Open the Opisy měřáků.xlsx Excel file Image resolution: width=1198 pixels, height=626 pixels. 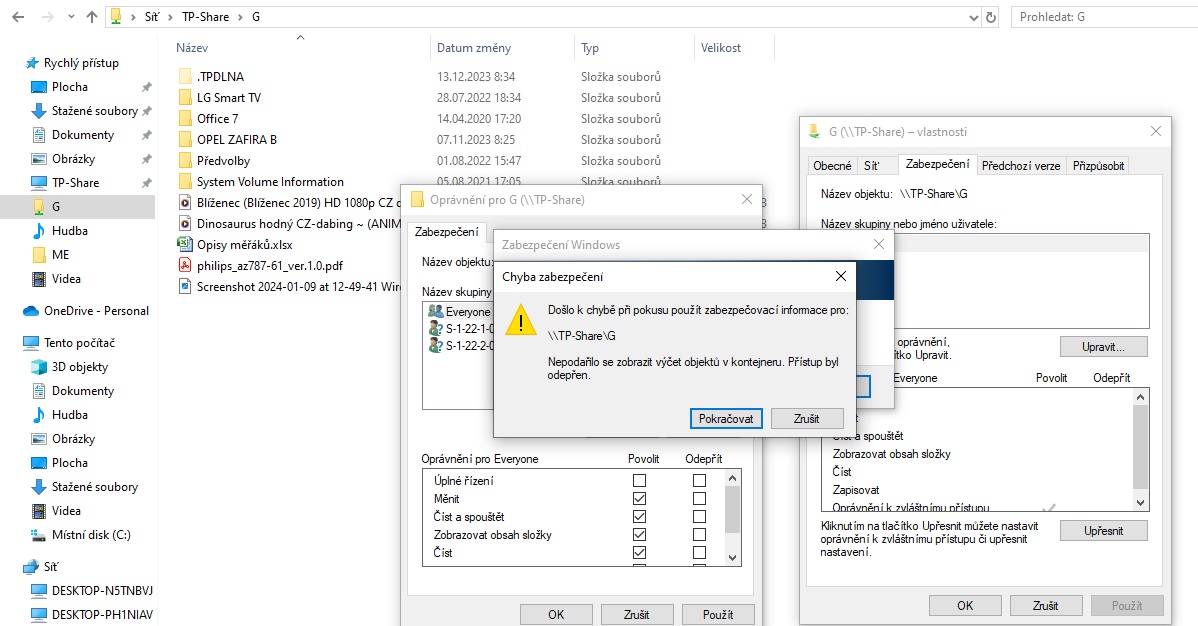tap(243, 244)
